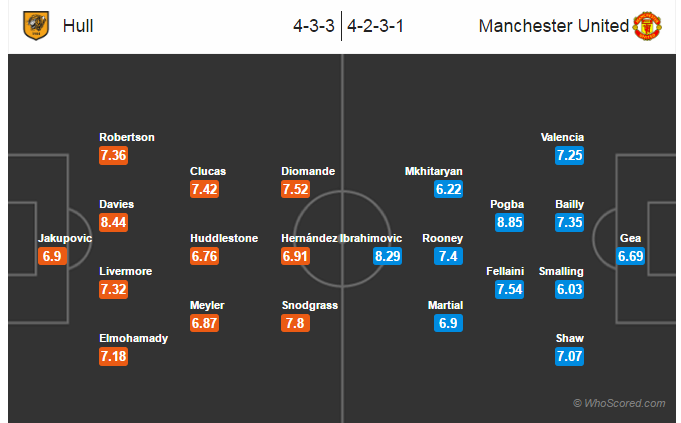The image size is (681, 423).
Task: Select Davies' 8.44 rating badge
Action: [x=113, y=222]
